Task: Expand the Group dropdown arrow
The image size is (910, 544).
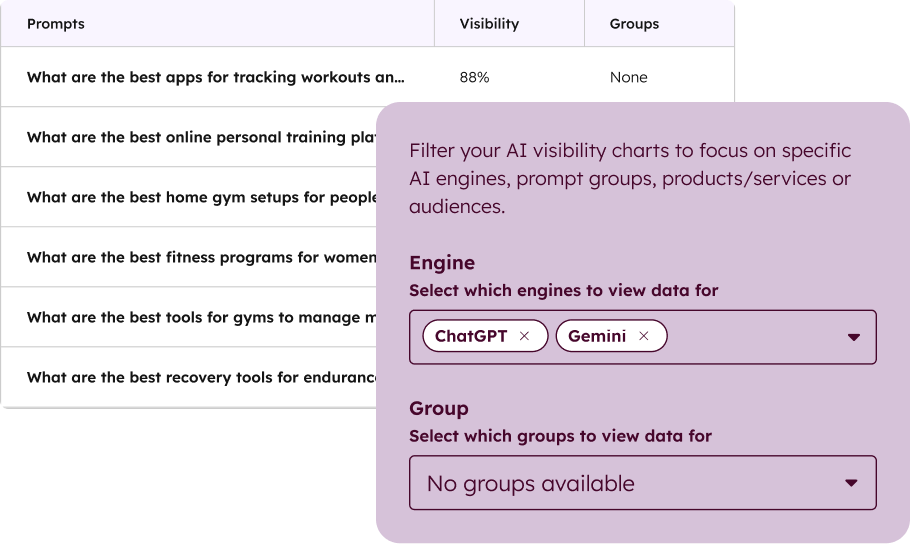Action: (851, 483)
